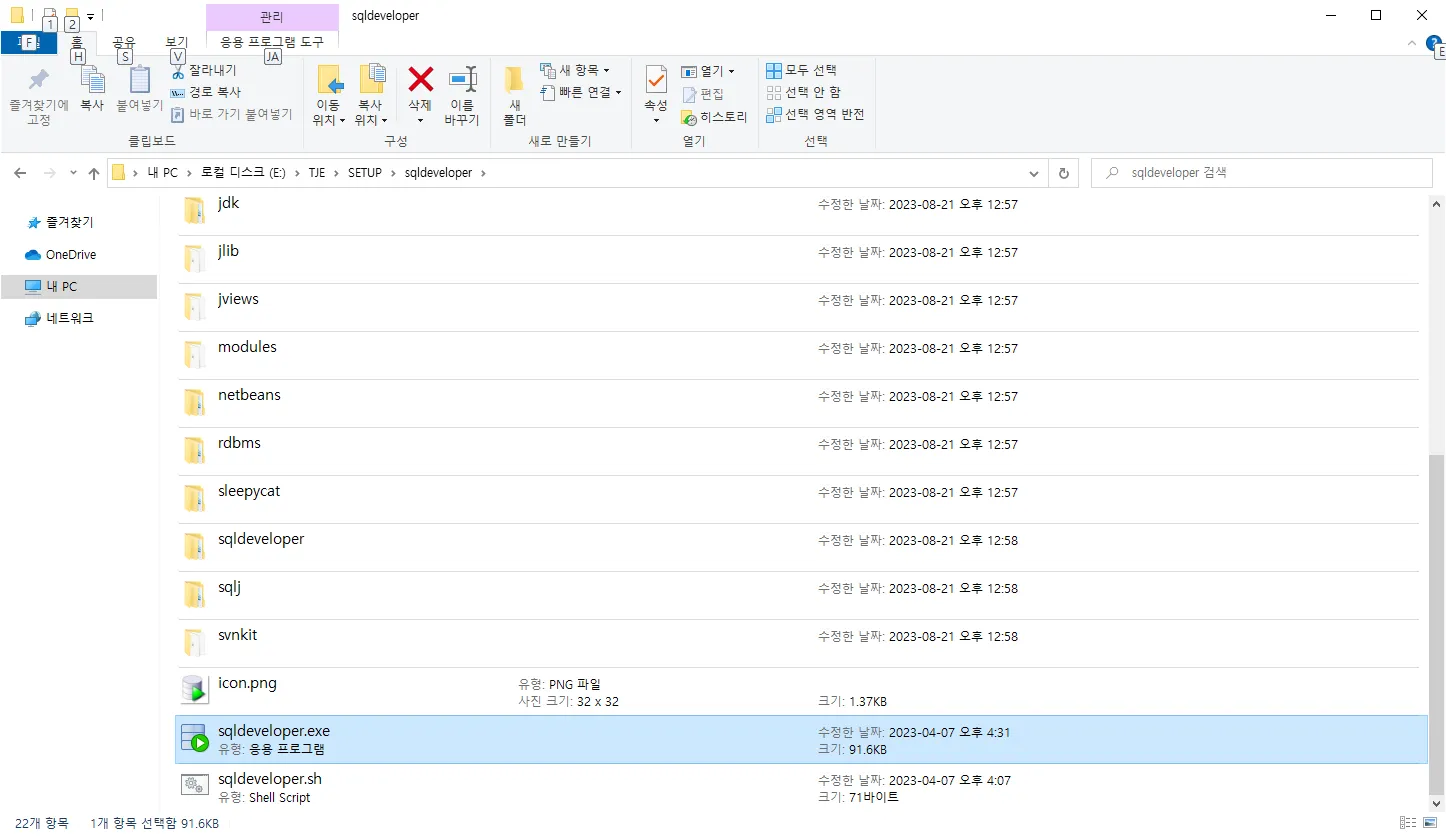1446x836 pixels.
Task: Click the sqldeveloper.exe application icon
Action: coord(194,739)
